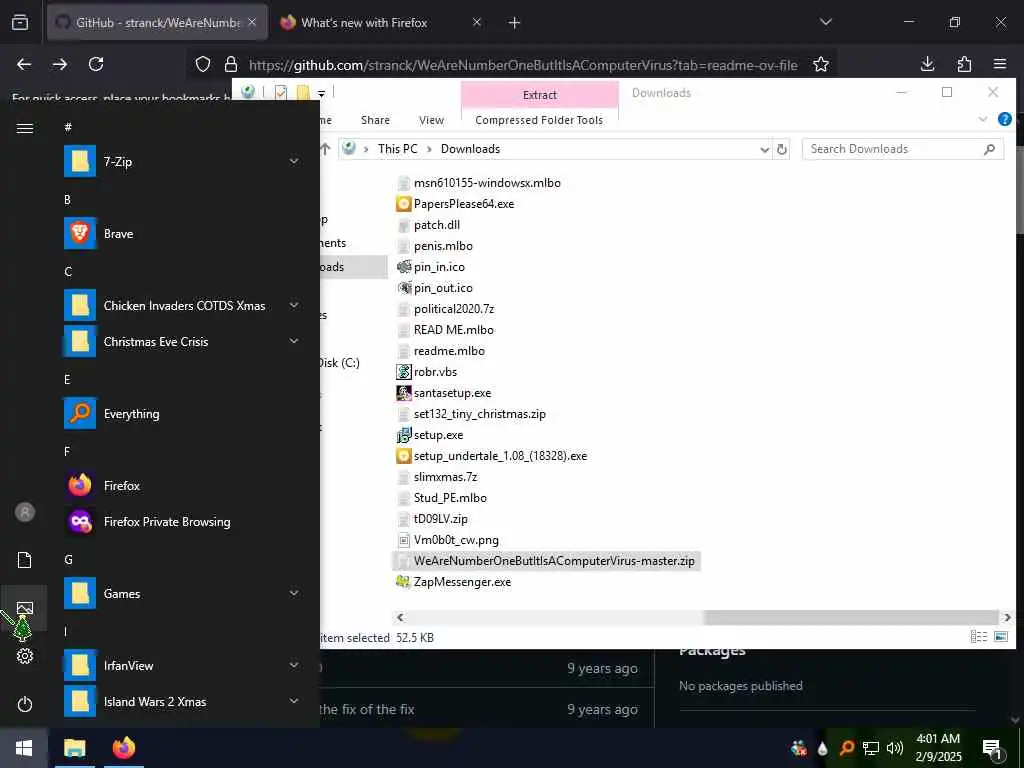The height and width of the screenshot is (768, 1024).
Task: Open File Explorer from the taskbar
Action: [x=74, y=748]
